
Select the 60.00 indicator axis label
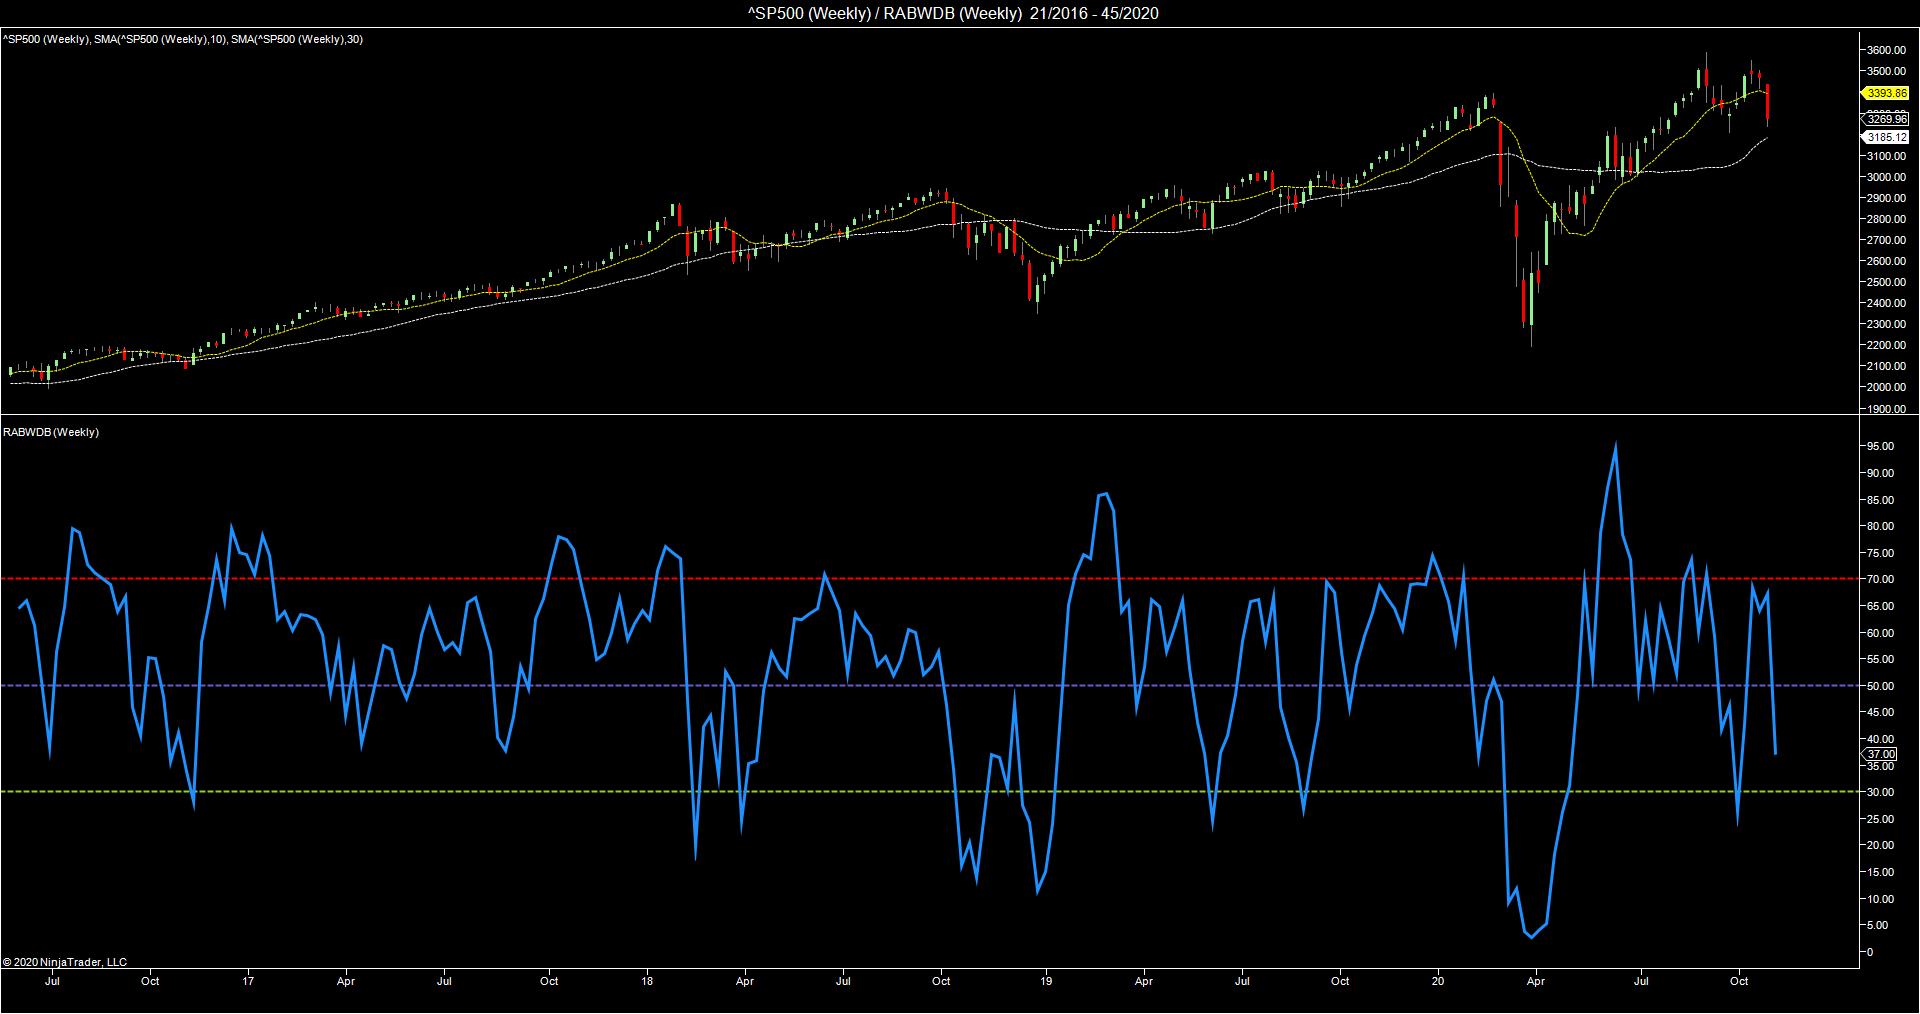click(x=1880, y=633)
